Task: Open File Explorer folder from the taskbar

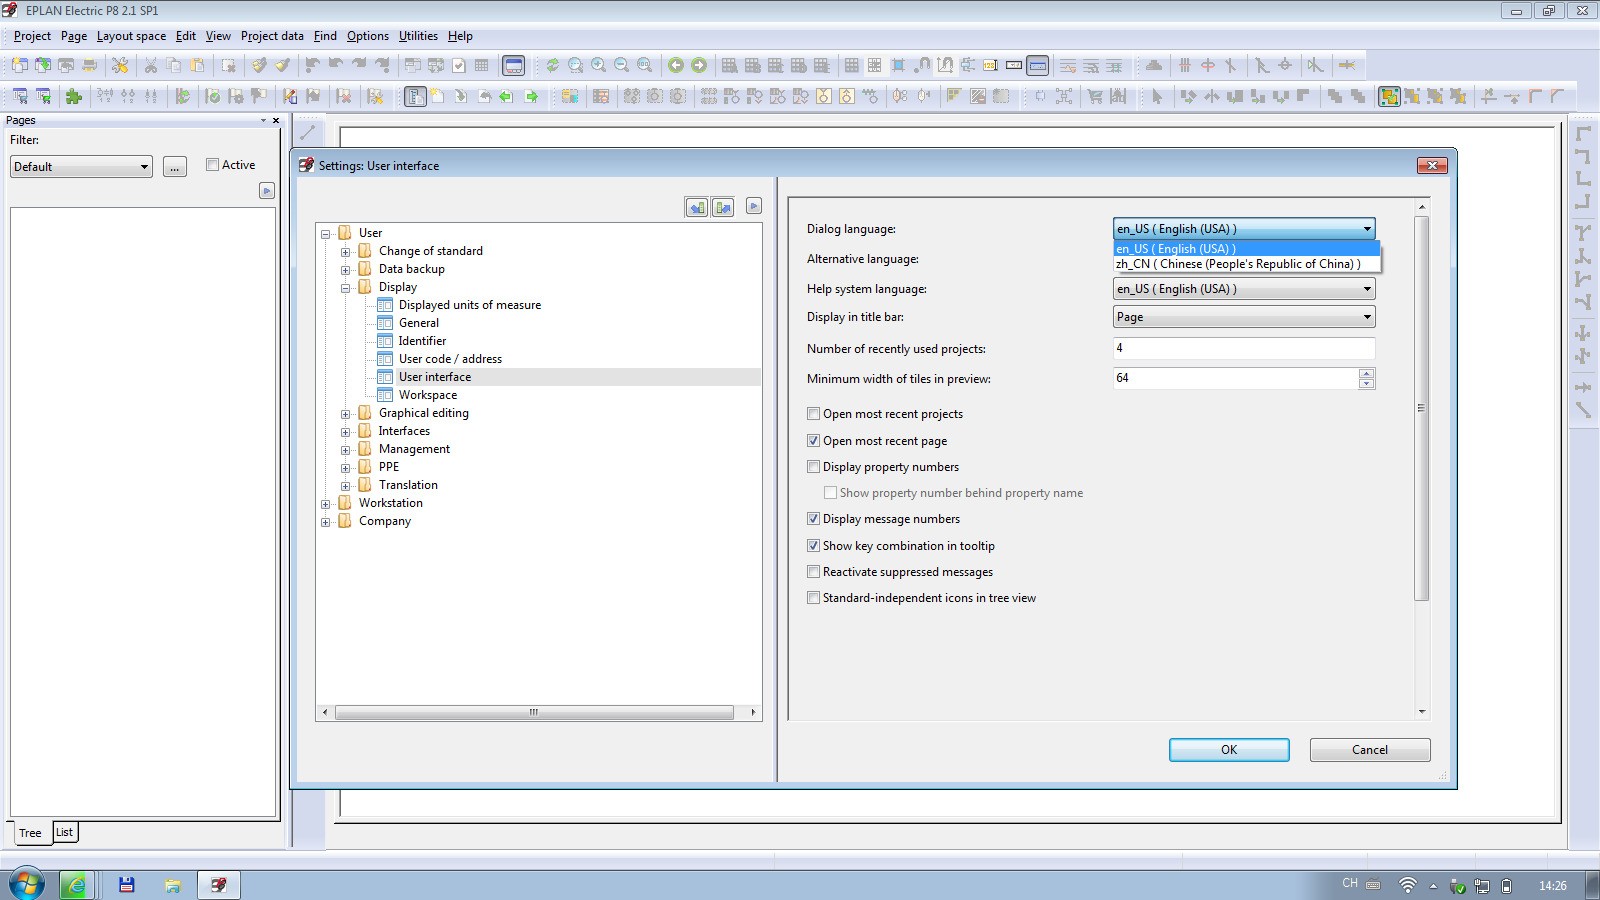Action: (173, 885)
